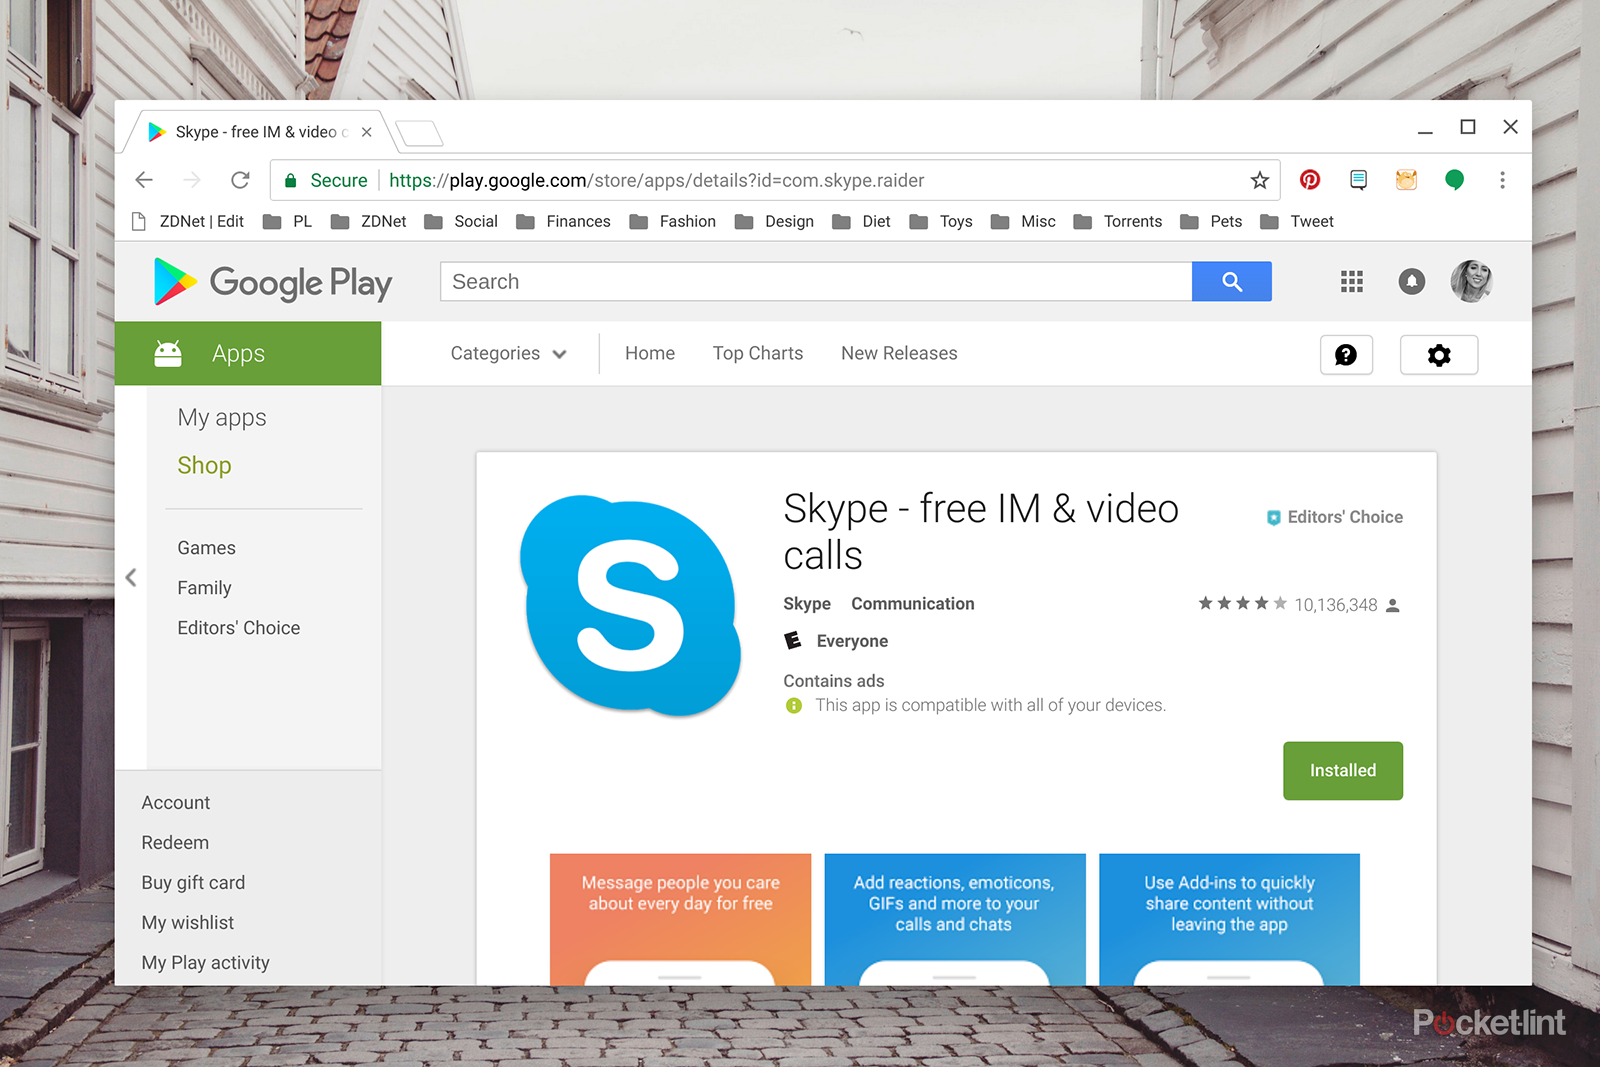This screenshot has width=1600, height=1067.
Task: Reload the page with the refresh icon
Action: tap(240, 180)
